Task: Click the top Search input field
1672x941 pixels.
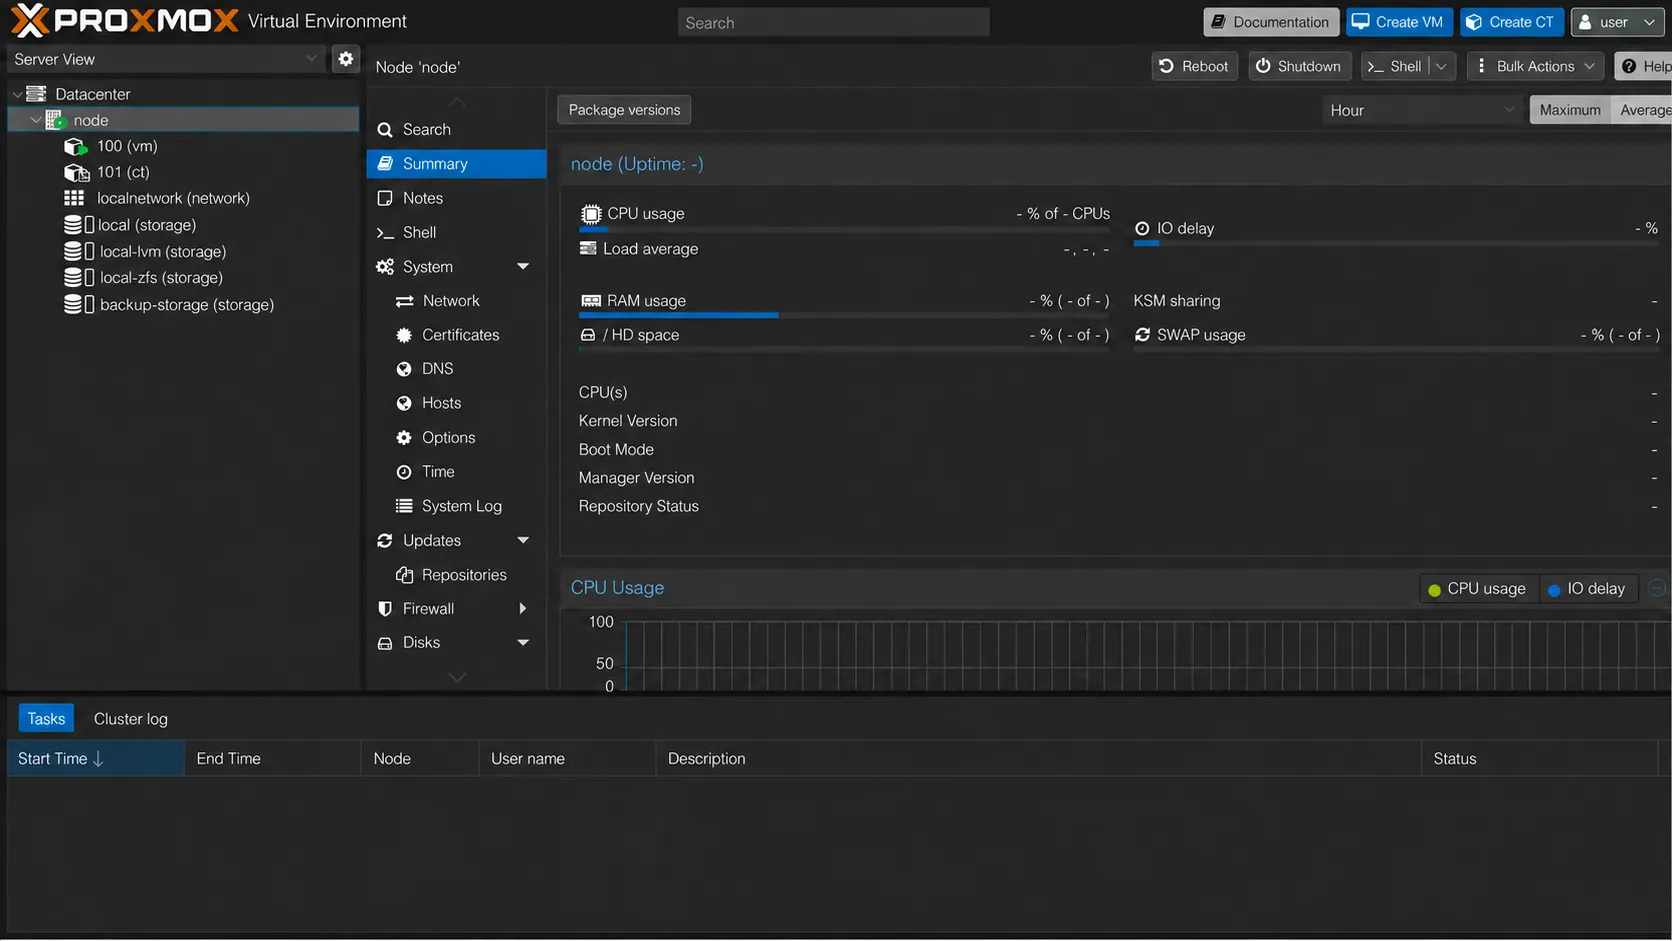Action: (834, 22)
